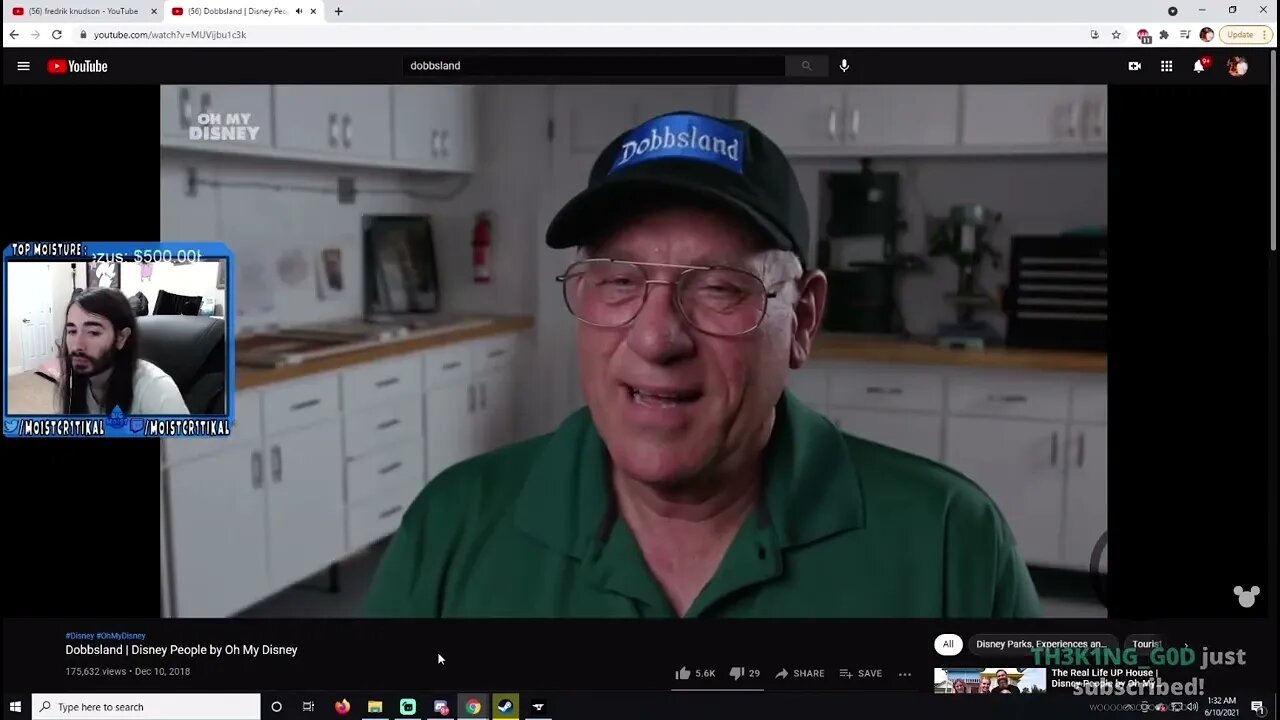Open the Cortana circle icon
Screen dimensions: 1280x720
tap(276, 707)
